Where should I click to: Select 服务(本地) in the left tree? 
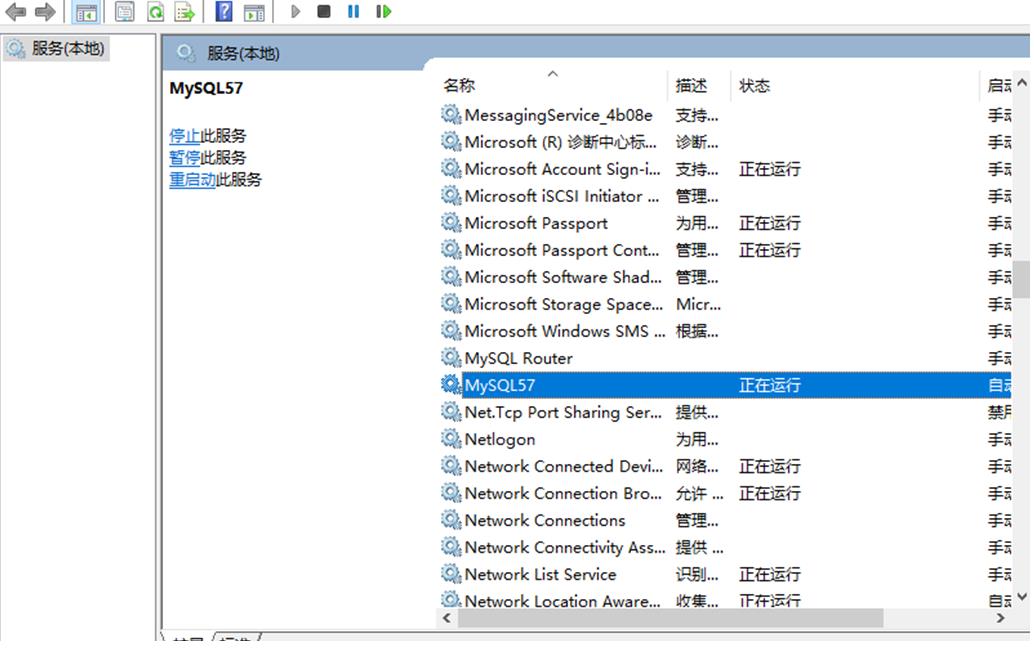click(x=60, y=45)
